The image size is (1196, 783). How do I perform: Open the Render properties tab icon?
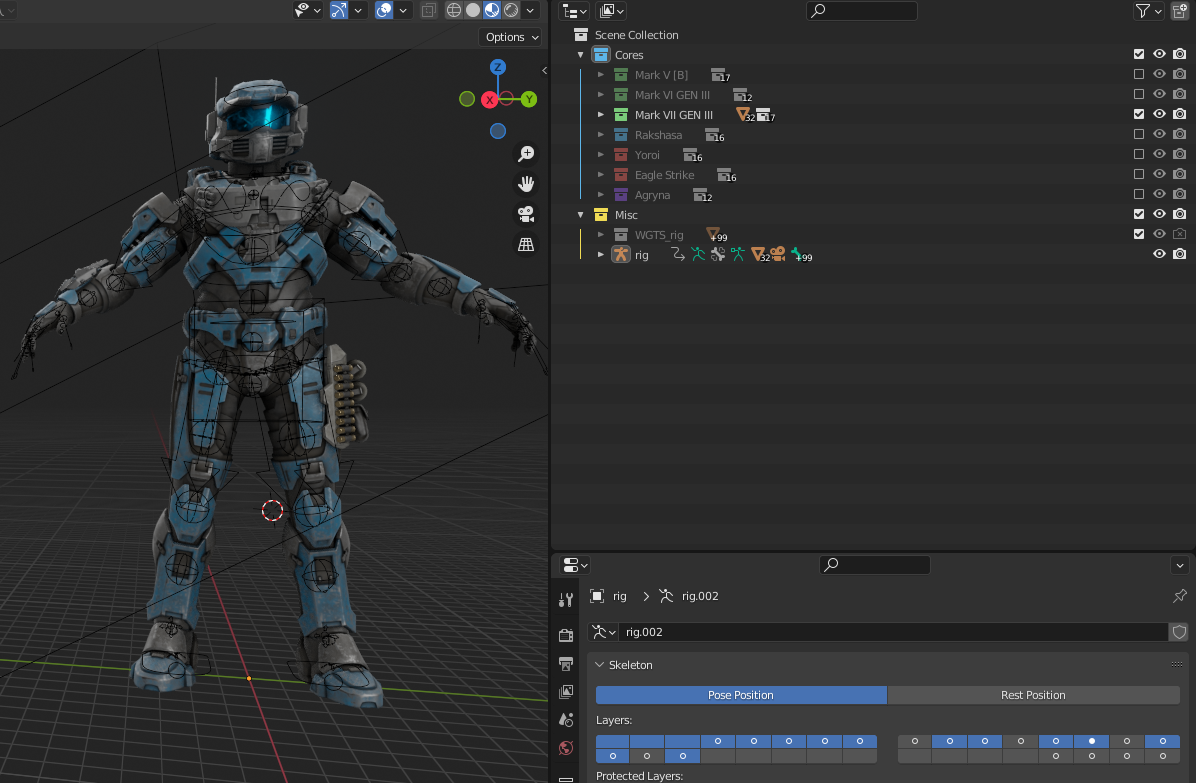(566, 635)
